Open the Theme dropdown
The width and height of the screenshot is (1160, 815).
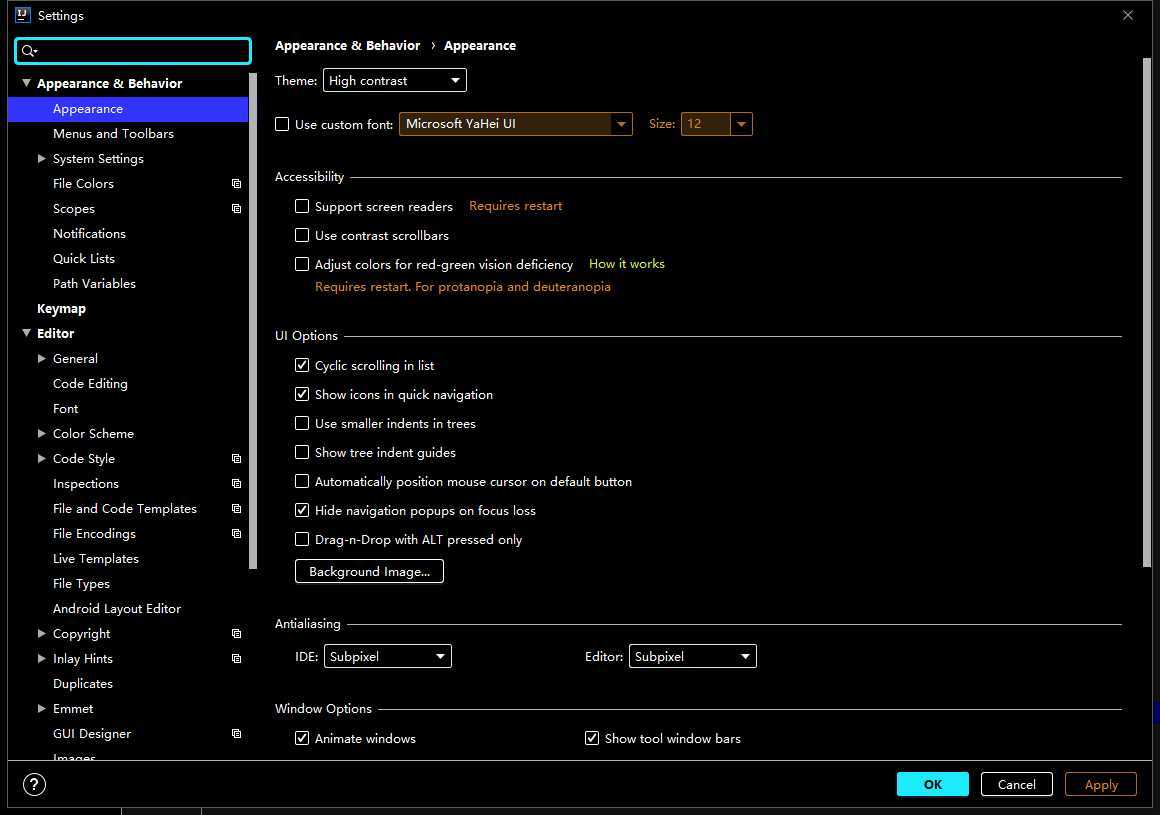394,80
